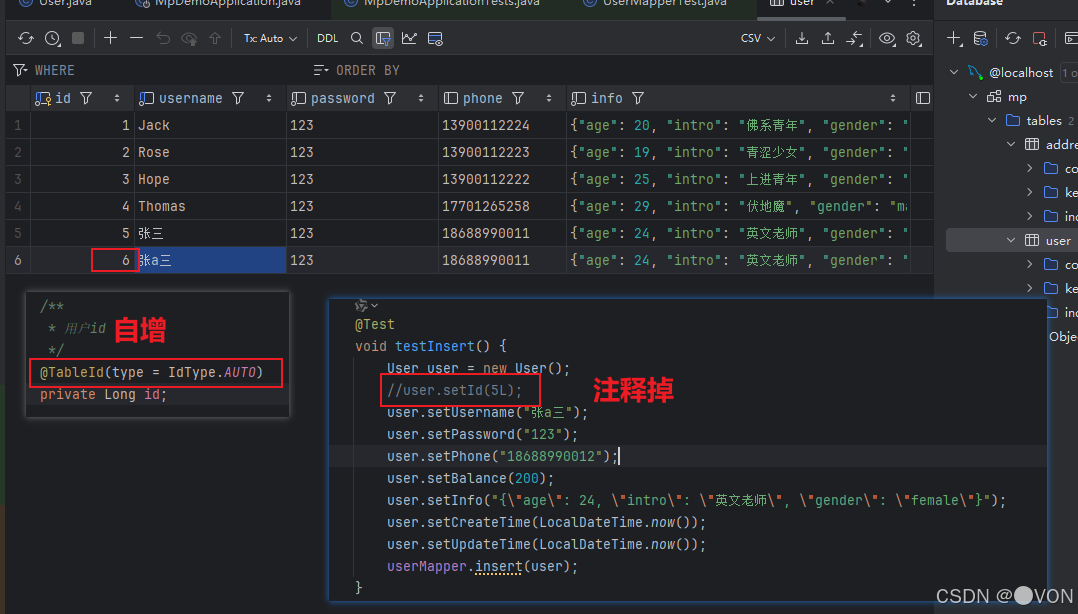Sort by the id column arrows

click(117, 98)
